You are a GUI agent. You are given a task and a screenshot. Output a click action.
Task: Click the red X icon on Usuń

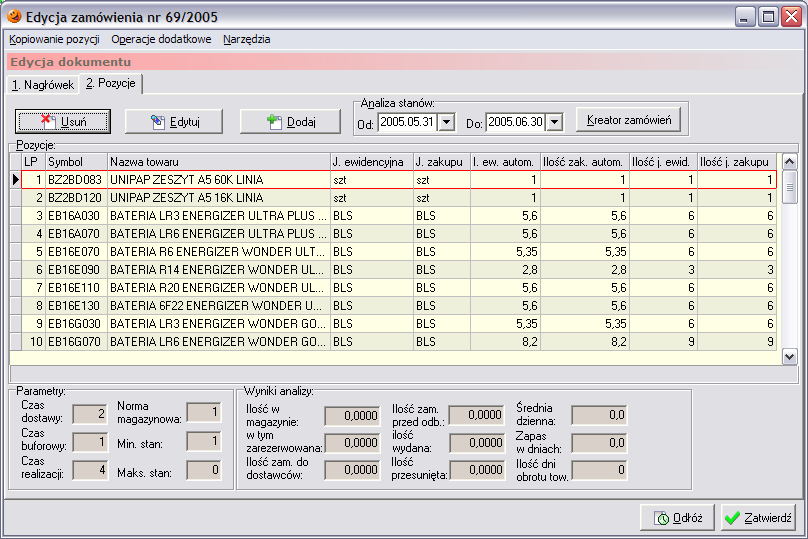[x=48, y=122]
